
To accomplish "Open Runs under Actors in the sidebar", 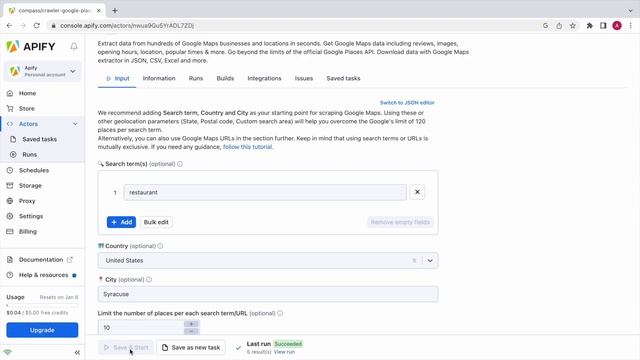I will click(x=29, y=155).
